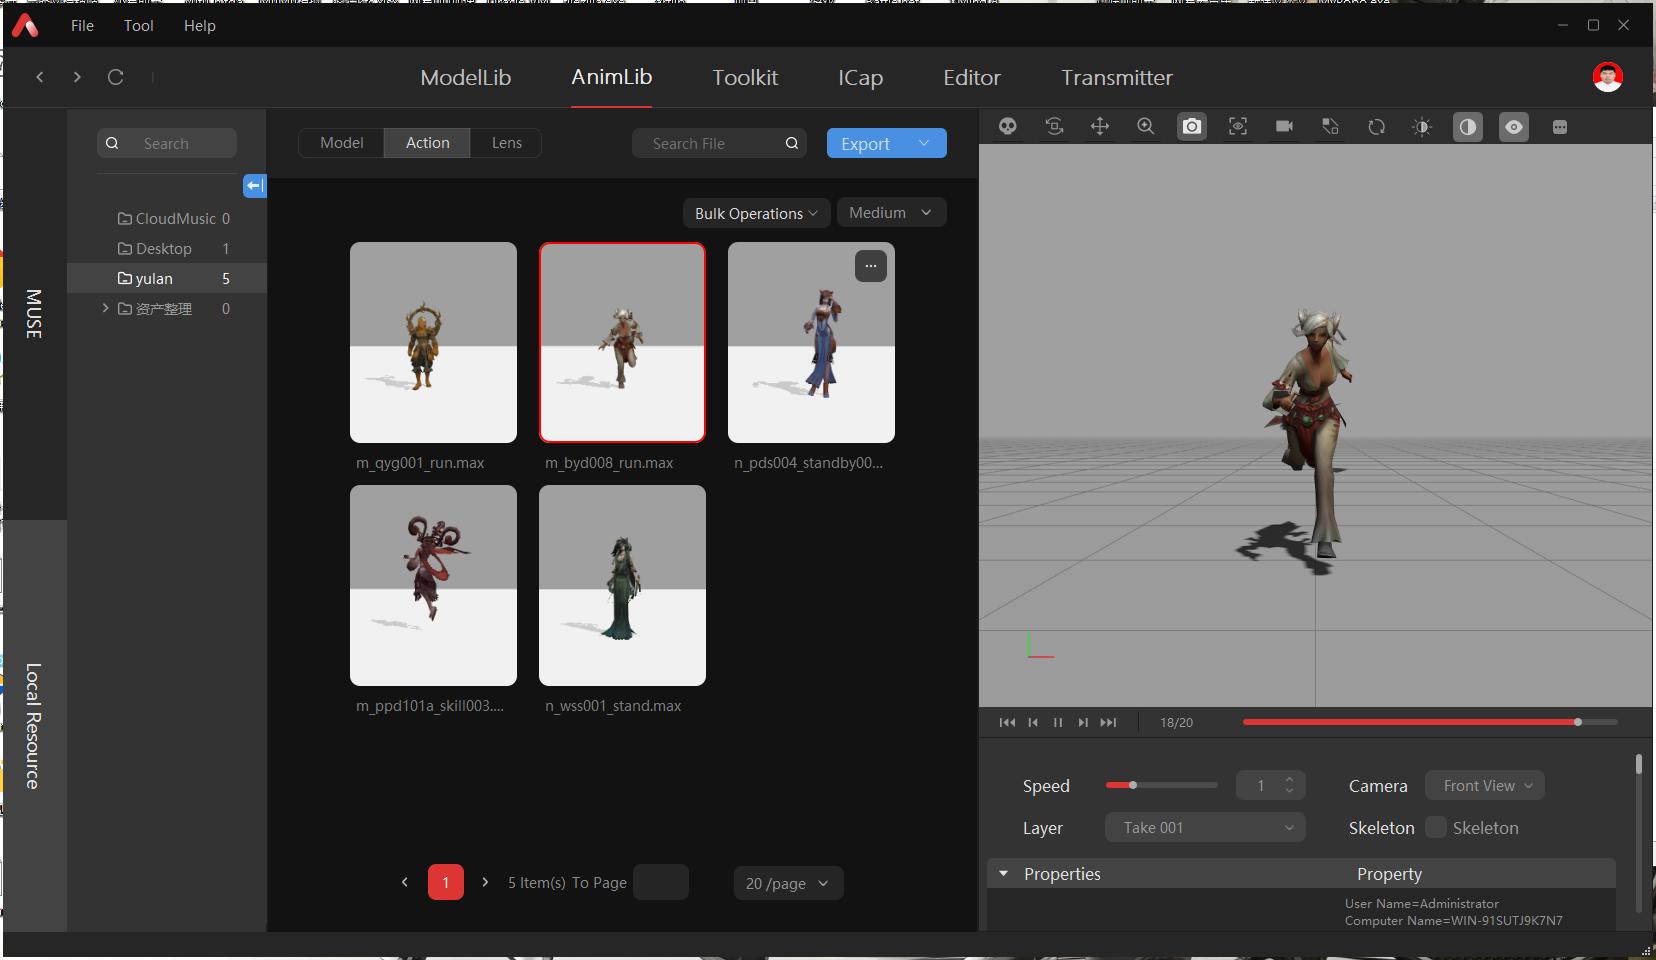
Task: Select the n_wss001_stand.max thumbnail
Action: (x=622, y=585)
